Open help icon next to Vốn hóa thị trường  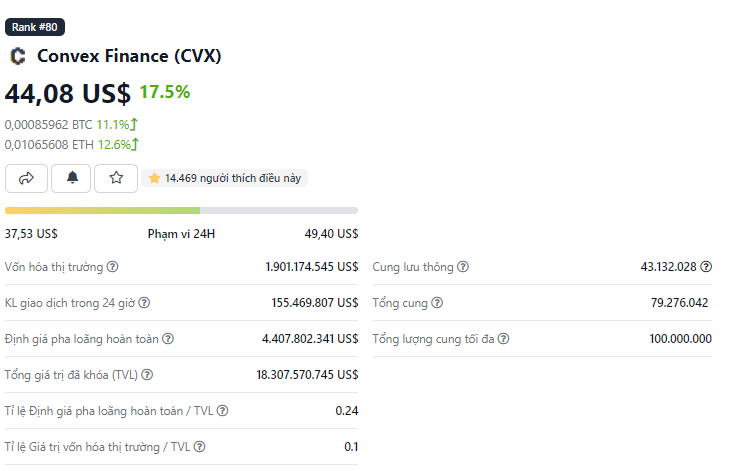coord(112,267)
